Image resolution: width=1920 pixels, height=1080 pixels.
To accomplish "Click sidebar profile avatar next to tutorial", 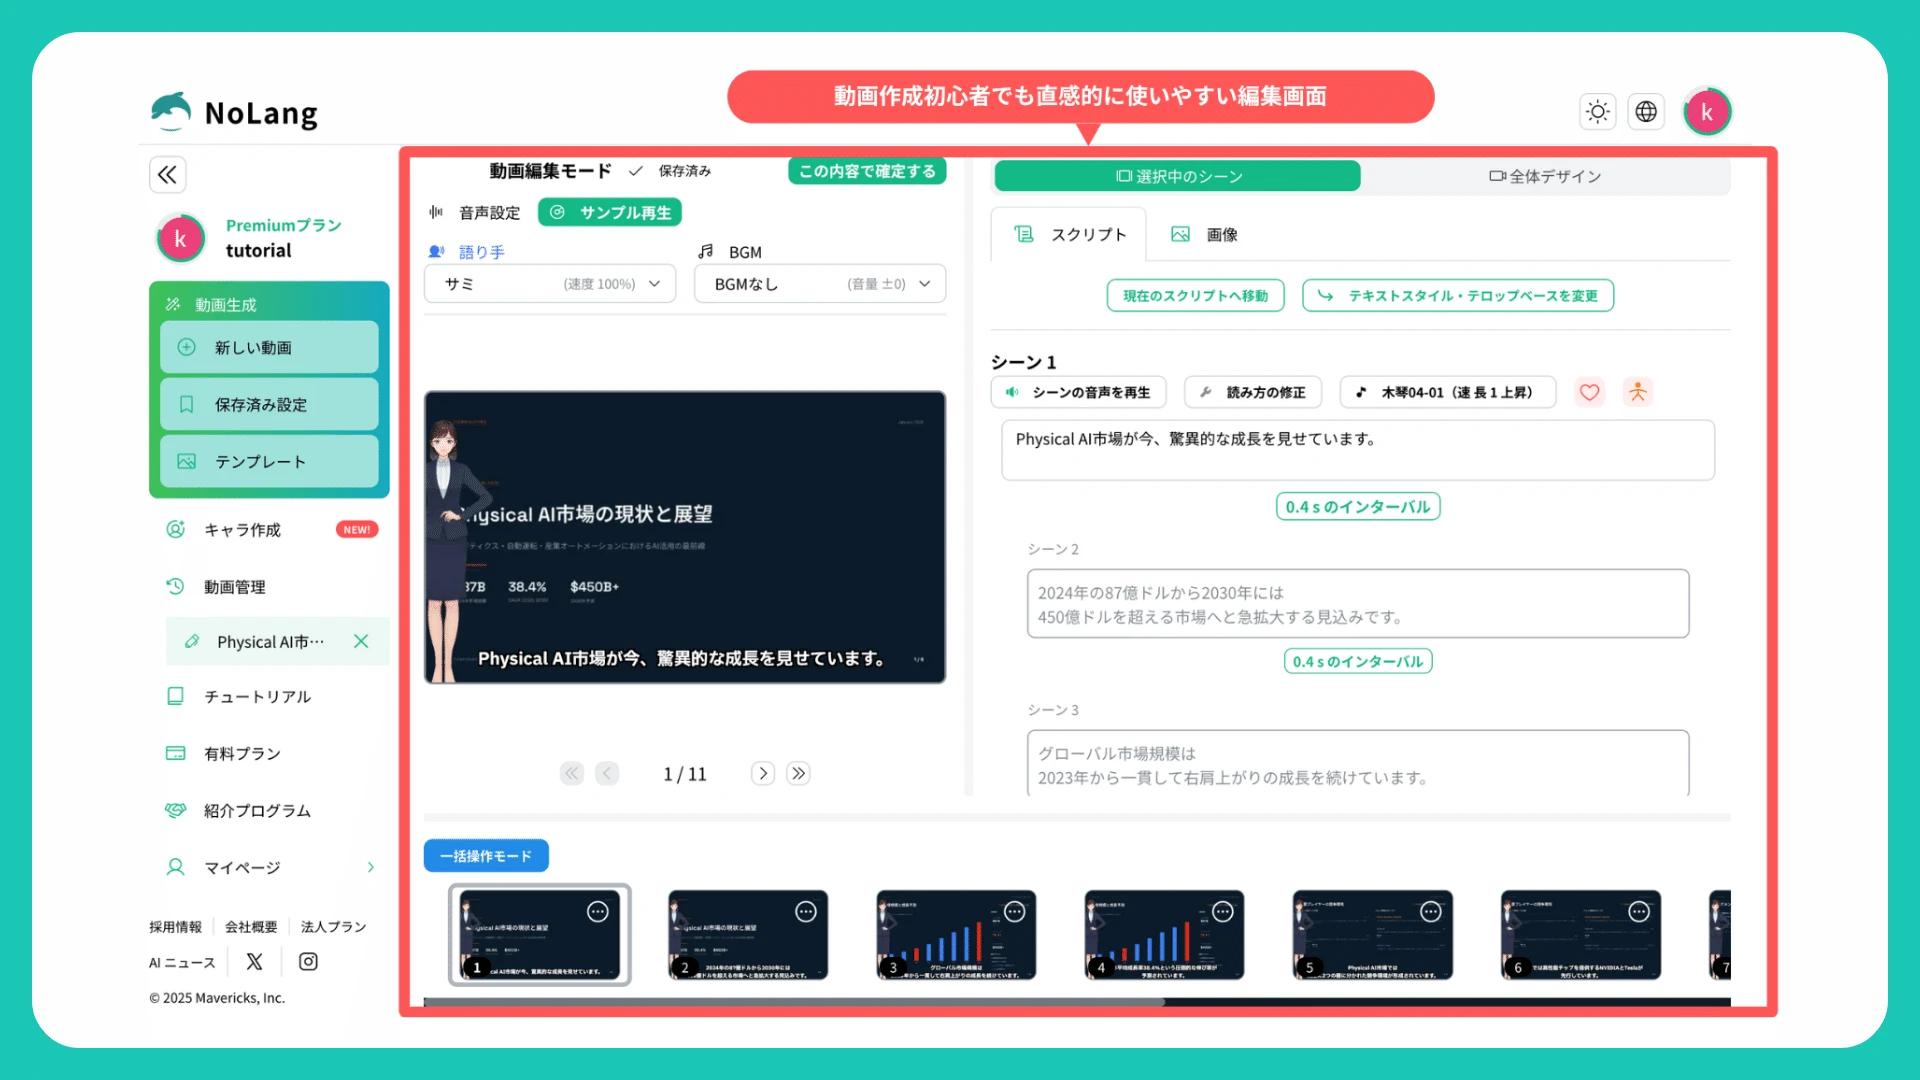I will pyautogui.click(x=181, y=238).
